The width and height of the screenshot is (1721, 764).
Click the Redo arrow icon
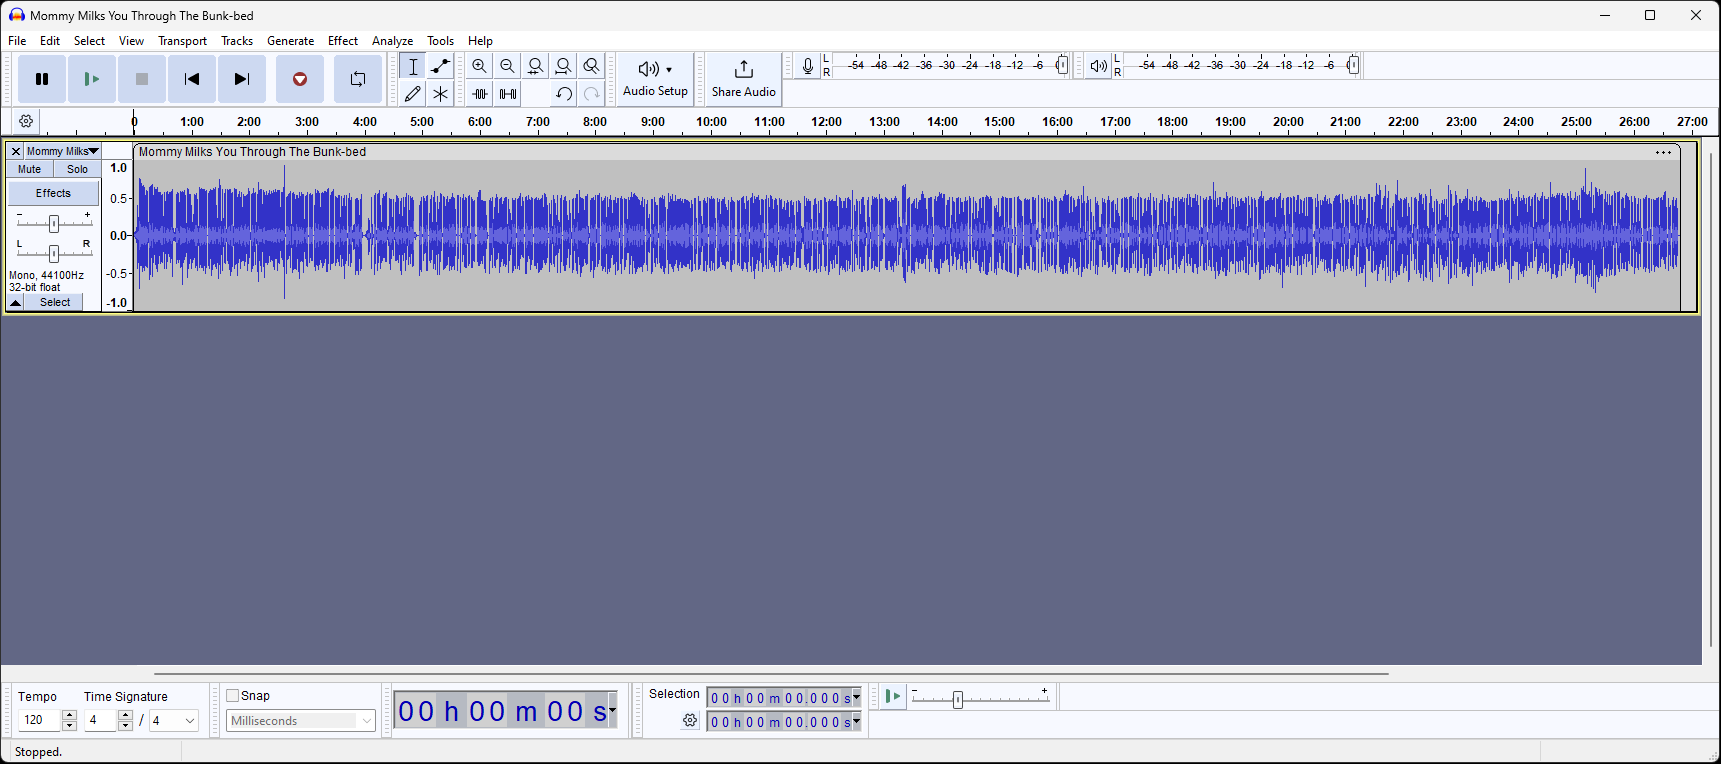tap(592, 94)
